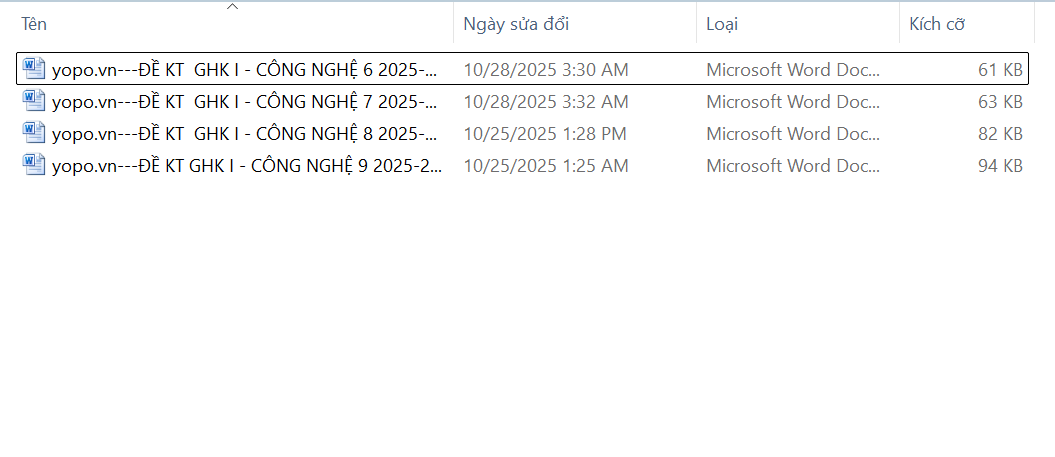Viewport: 1055px width, 457px height.
Task: Click the Word icon of CÔNG NGHỆ 7 file
Action: coord(35,101)
